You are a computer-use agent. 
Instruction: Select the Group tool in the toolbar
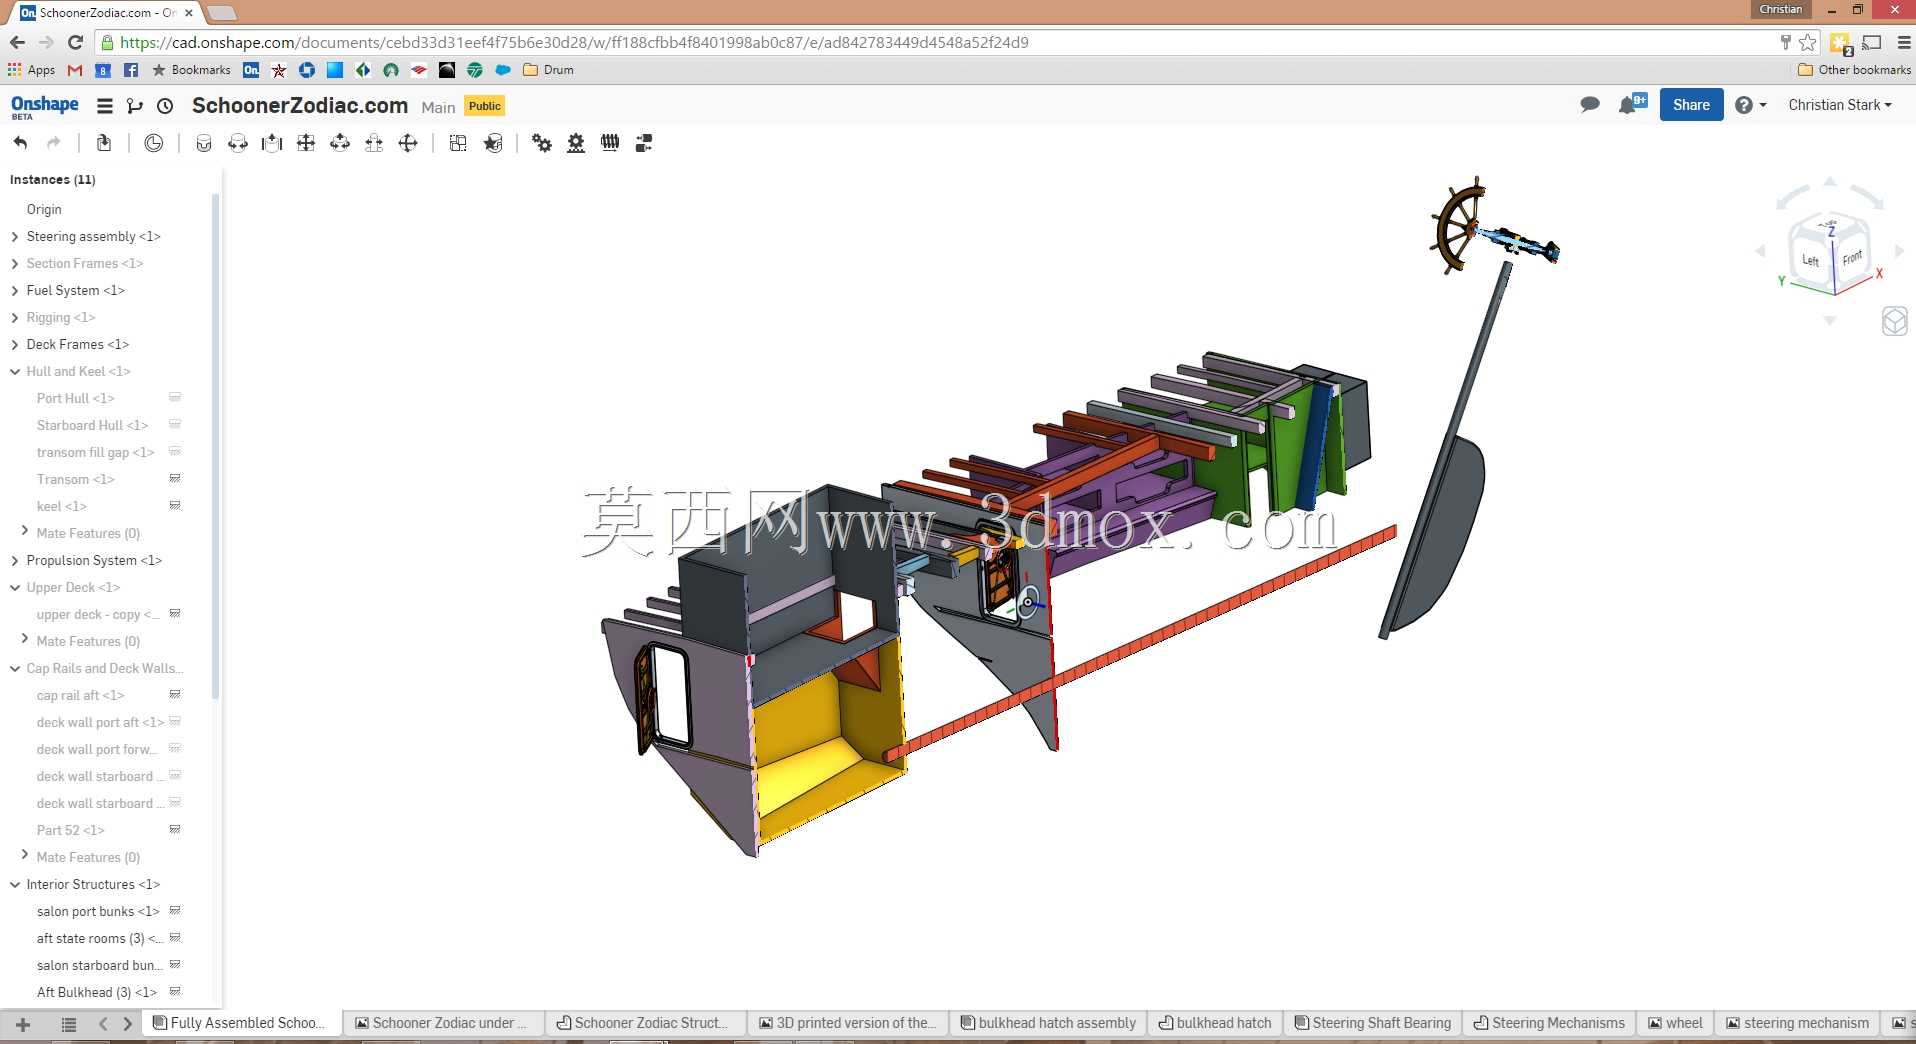pos(458,143)
